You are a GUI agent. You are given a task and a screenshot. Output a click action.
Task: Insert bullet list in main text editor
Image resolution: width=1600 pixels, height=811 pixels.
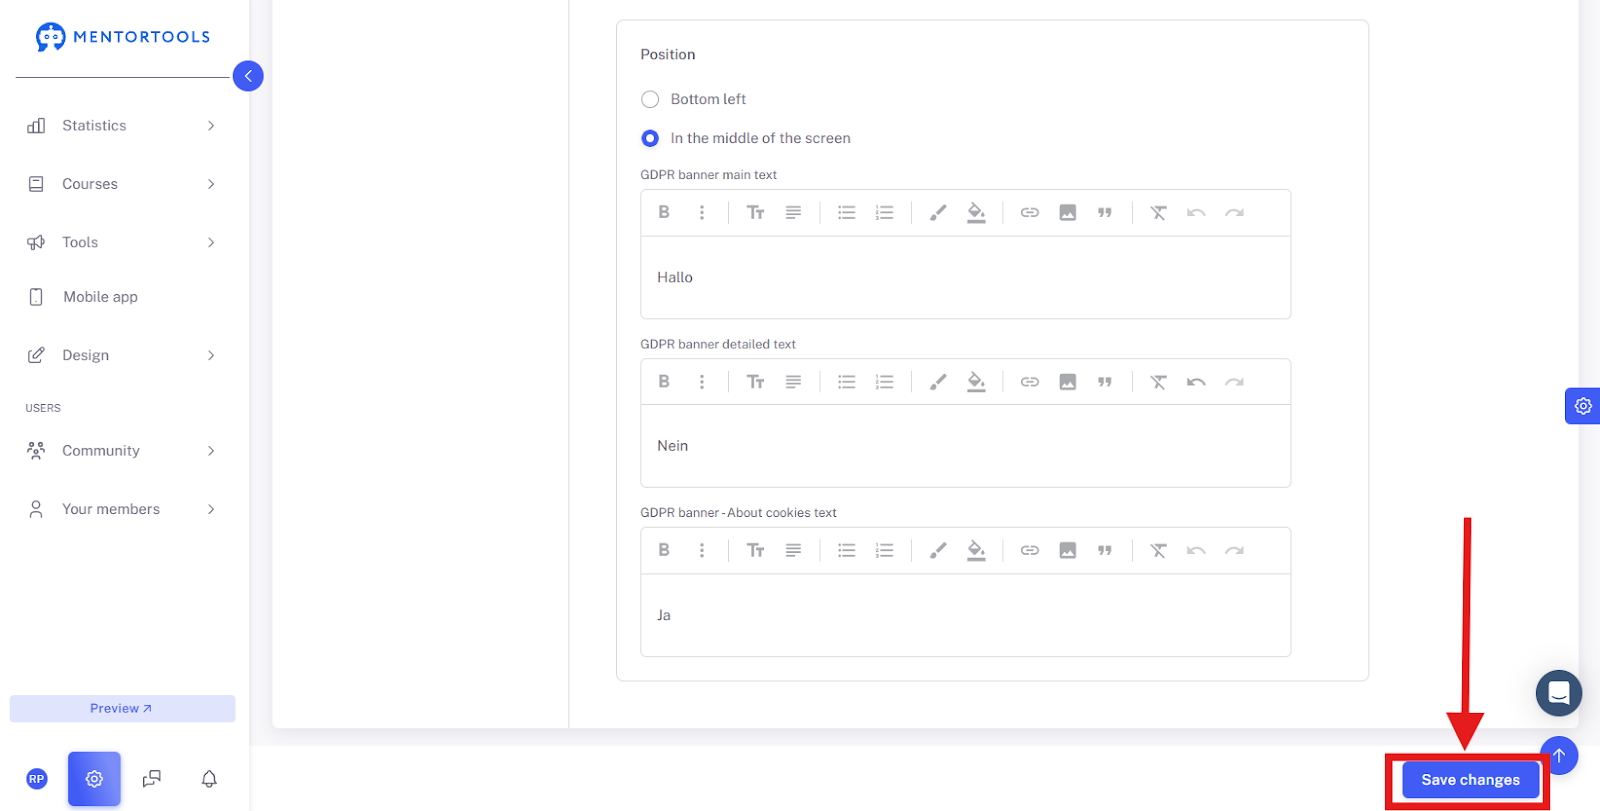tap(847, 212)
